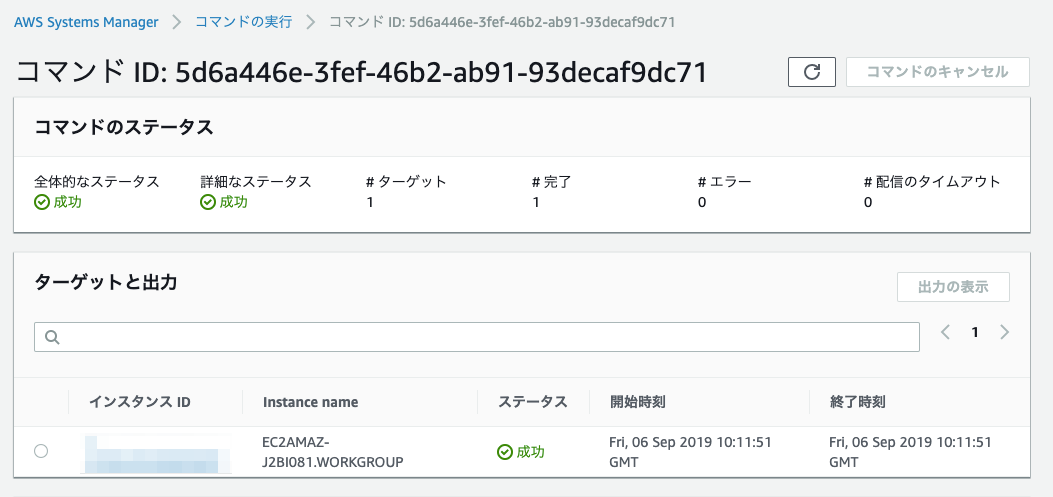Click the value 1 under # 完了

tap(536, 202)
